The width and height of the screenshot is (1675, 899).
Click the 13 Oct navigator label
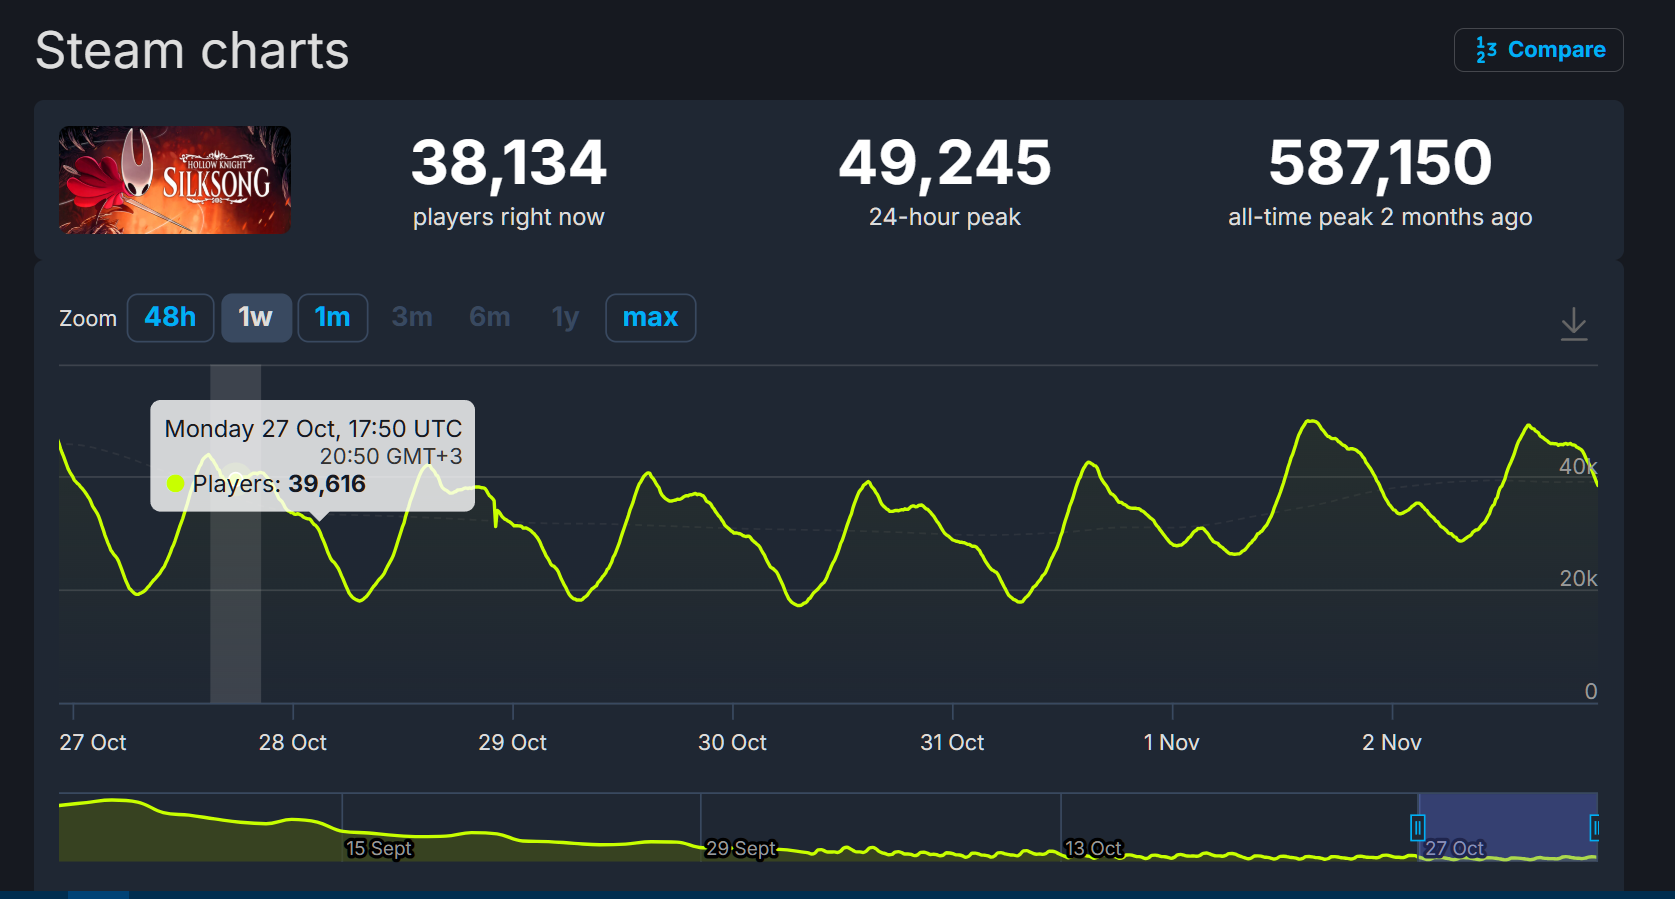(x=1093, y=848)
